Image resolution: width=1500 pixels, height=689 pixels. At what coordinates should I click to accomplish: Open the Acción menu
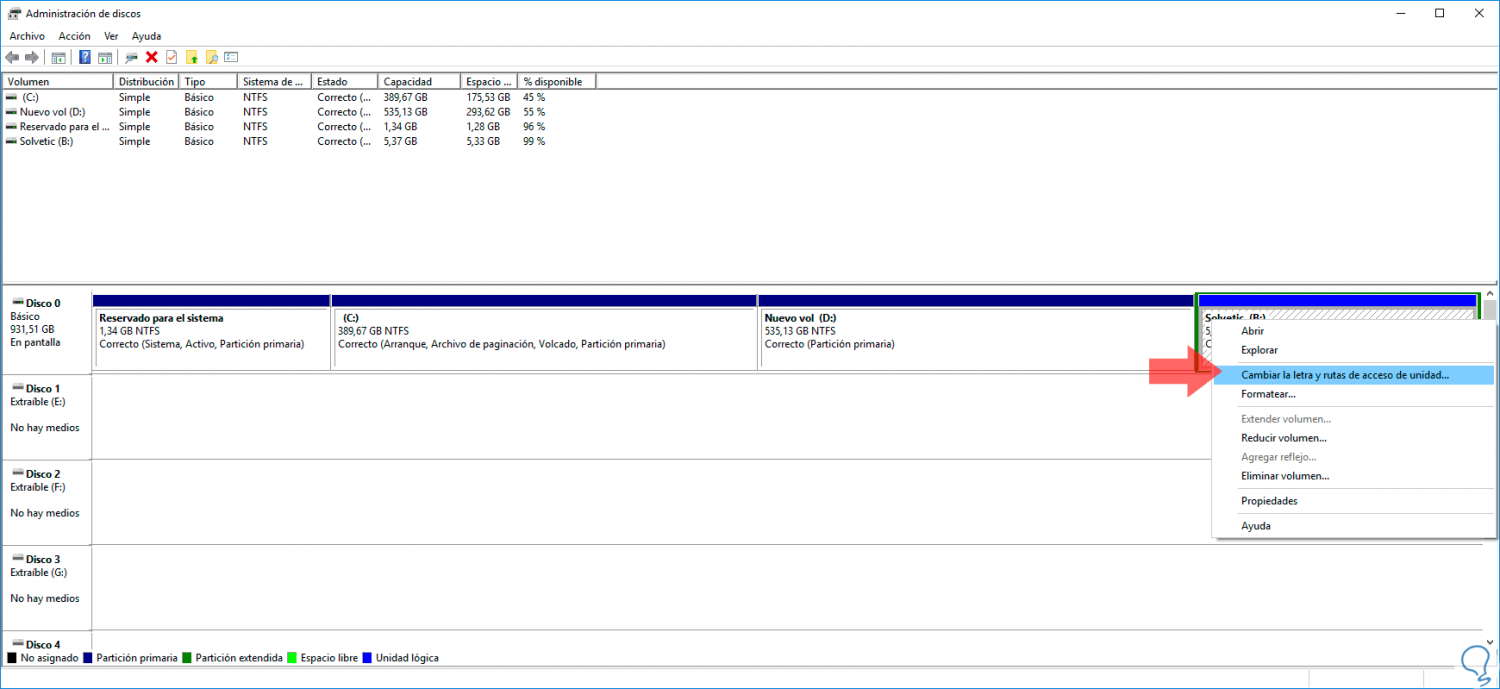(75, 36)
